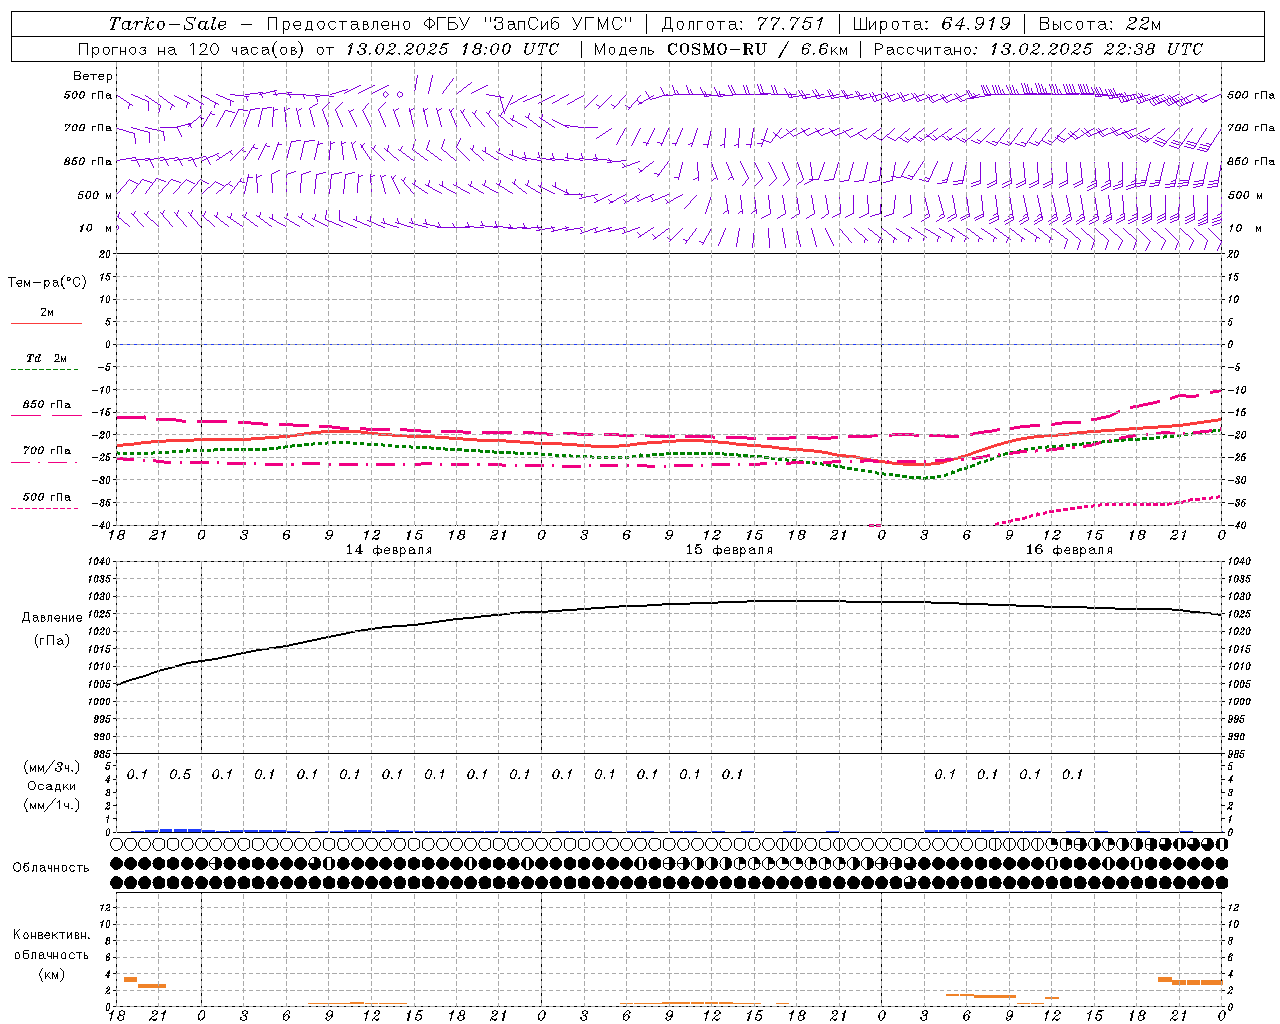The width and height of the screenshot is (1280, 1024).
Task: Select the '850 гПа' temperature legend entry
Action: (47, 405)
